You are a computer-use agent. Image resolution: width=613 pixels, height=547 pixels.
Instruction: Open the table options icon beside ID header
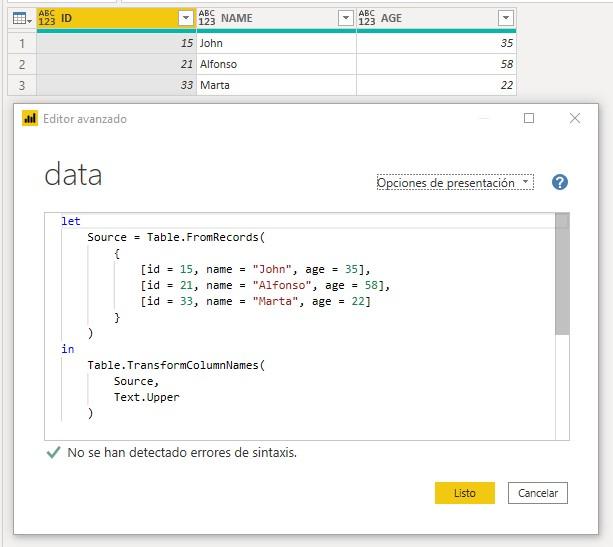tap(22, 18)
